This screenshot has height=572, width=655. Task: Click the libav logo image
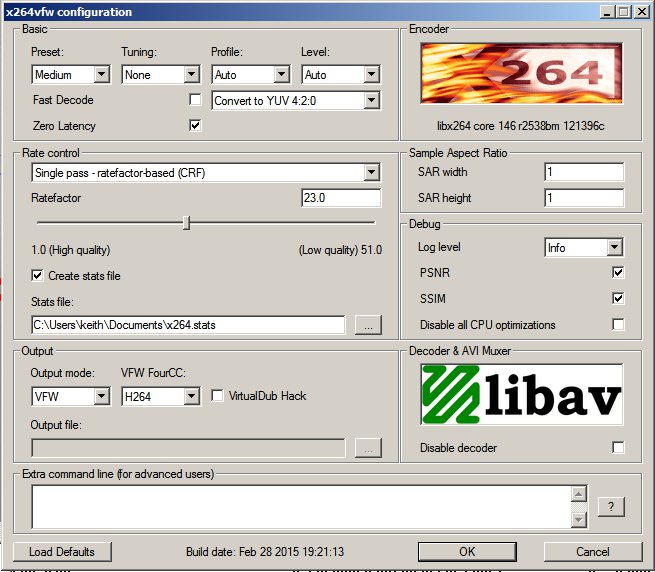[521, 394]
